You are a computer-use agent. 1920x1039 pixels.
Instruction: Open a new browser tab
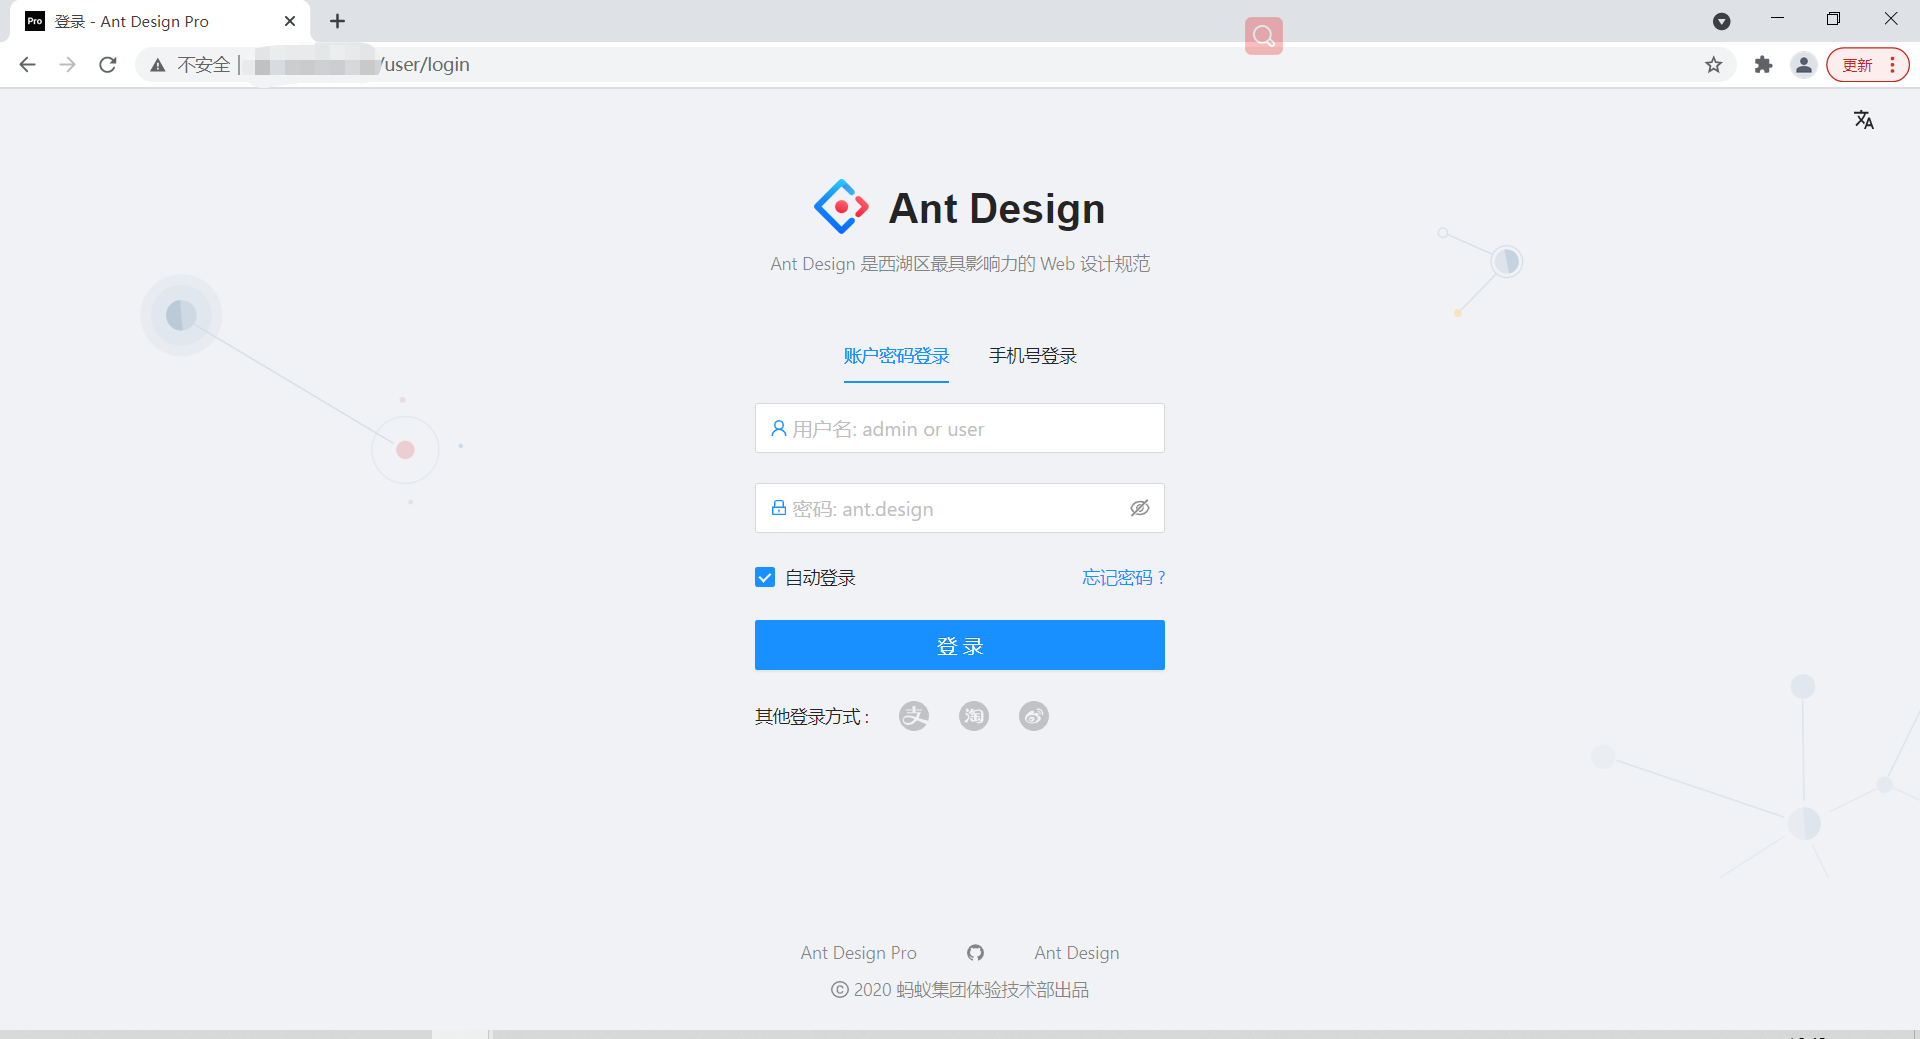point(338,21)
